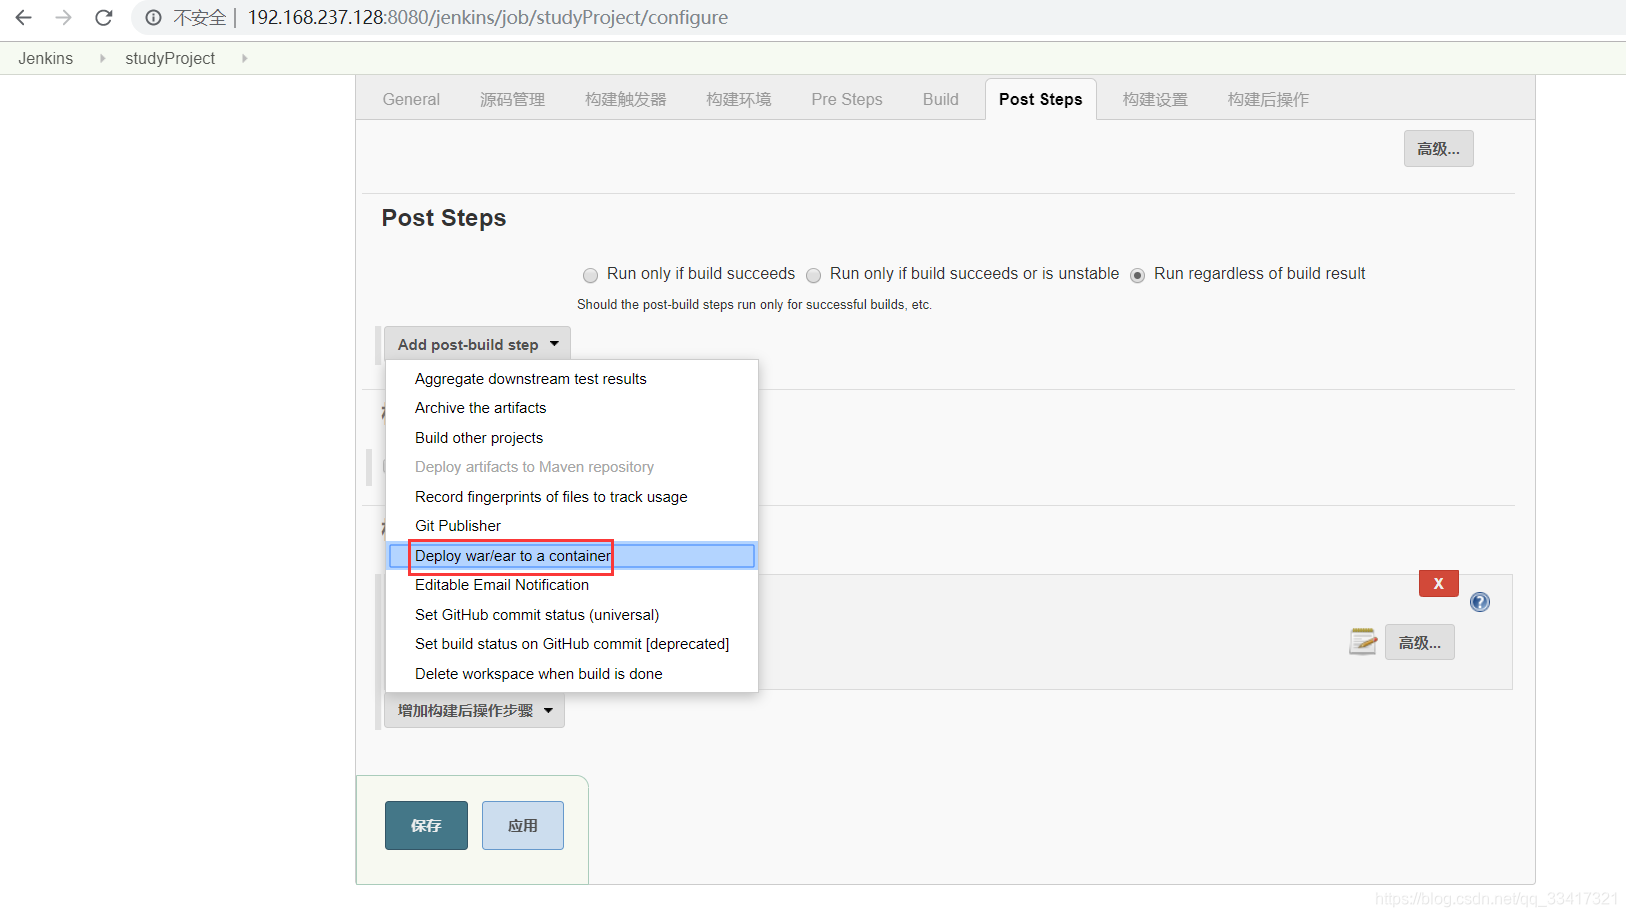Choose Build other projects
1626x917 pixels.
click(x=572, y=438)
